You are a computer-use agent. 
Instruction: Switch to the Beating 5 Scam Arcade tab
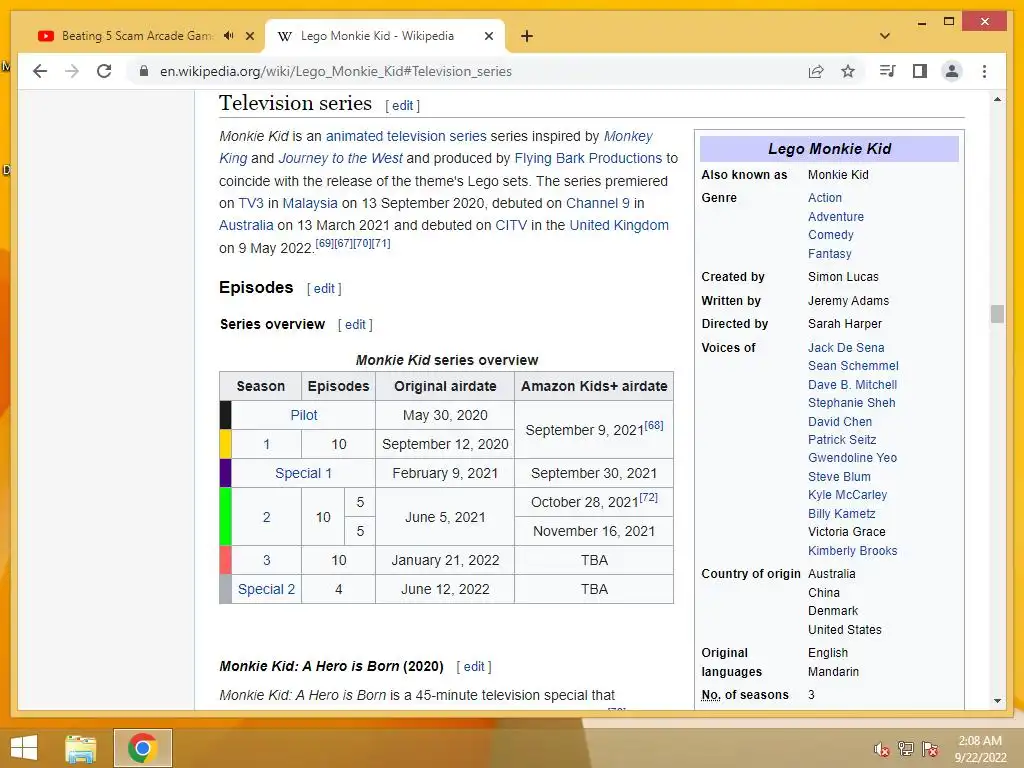coord(136,36)
